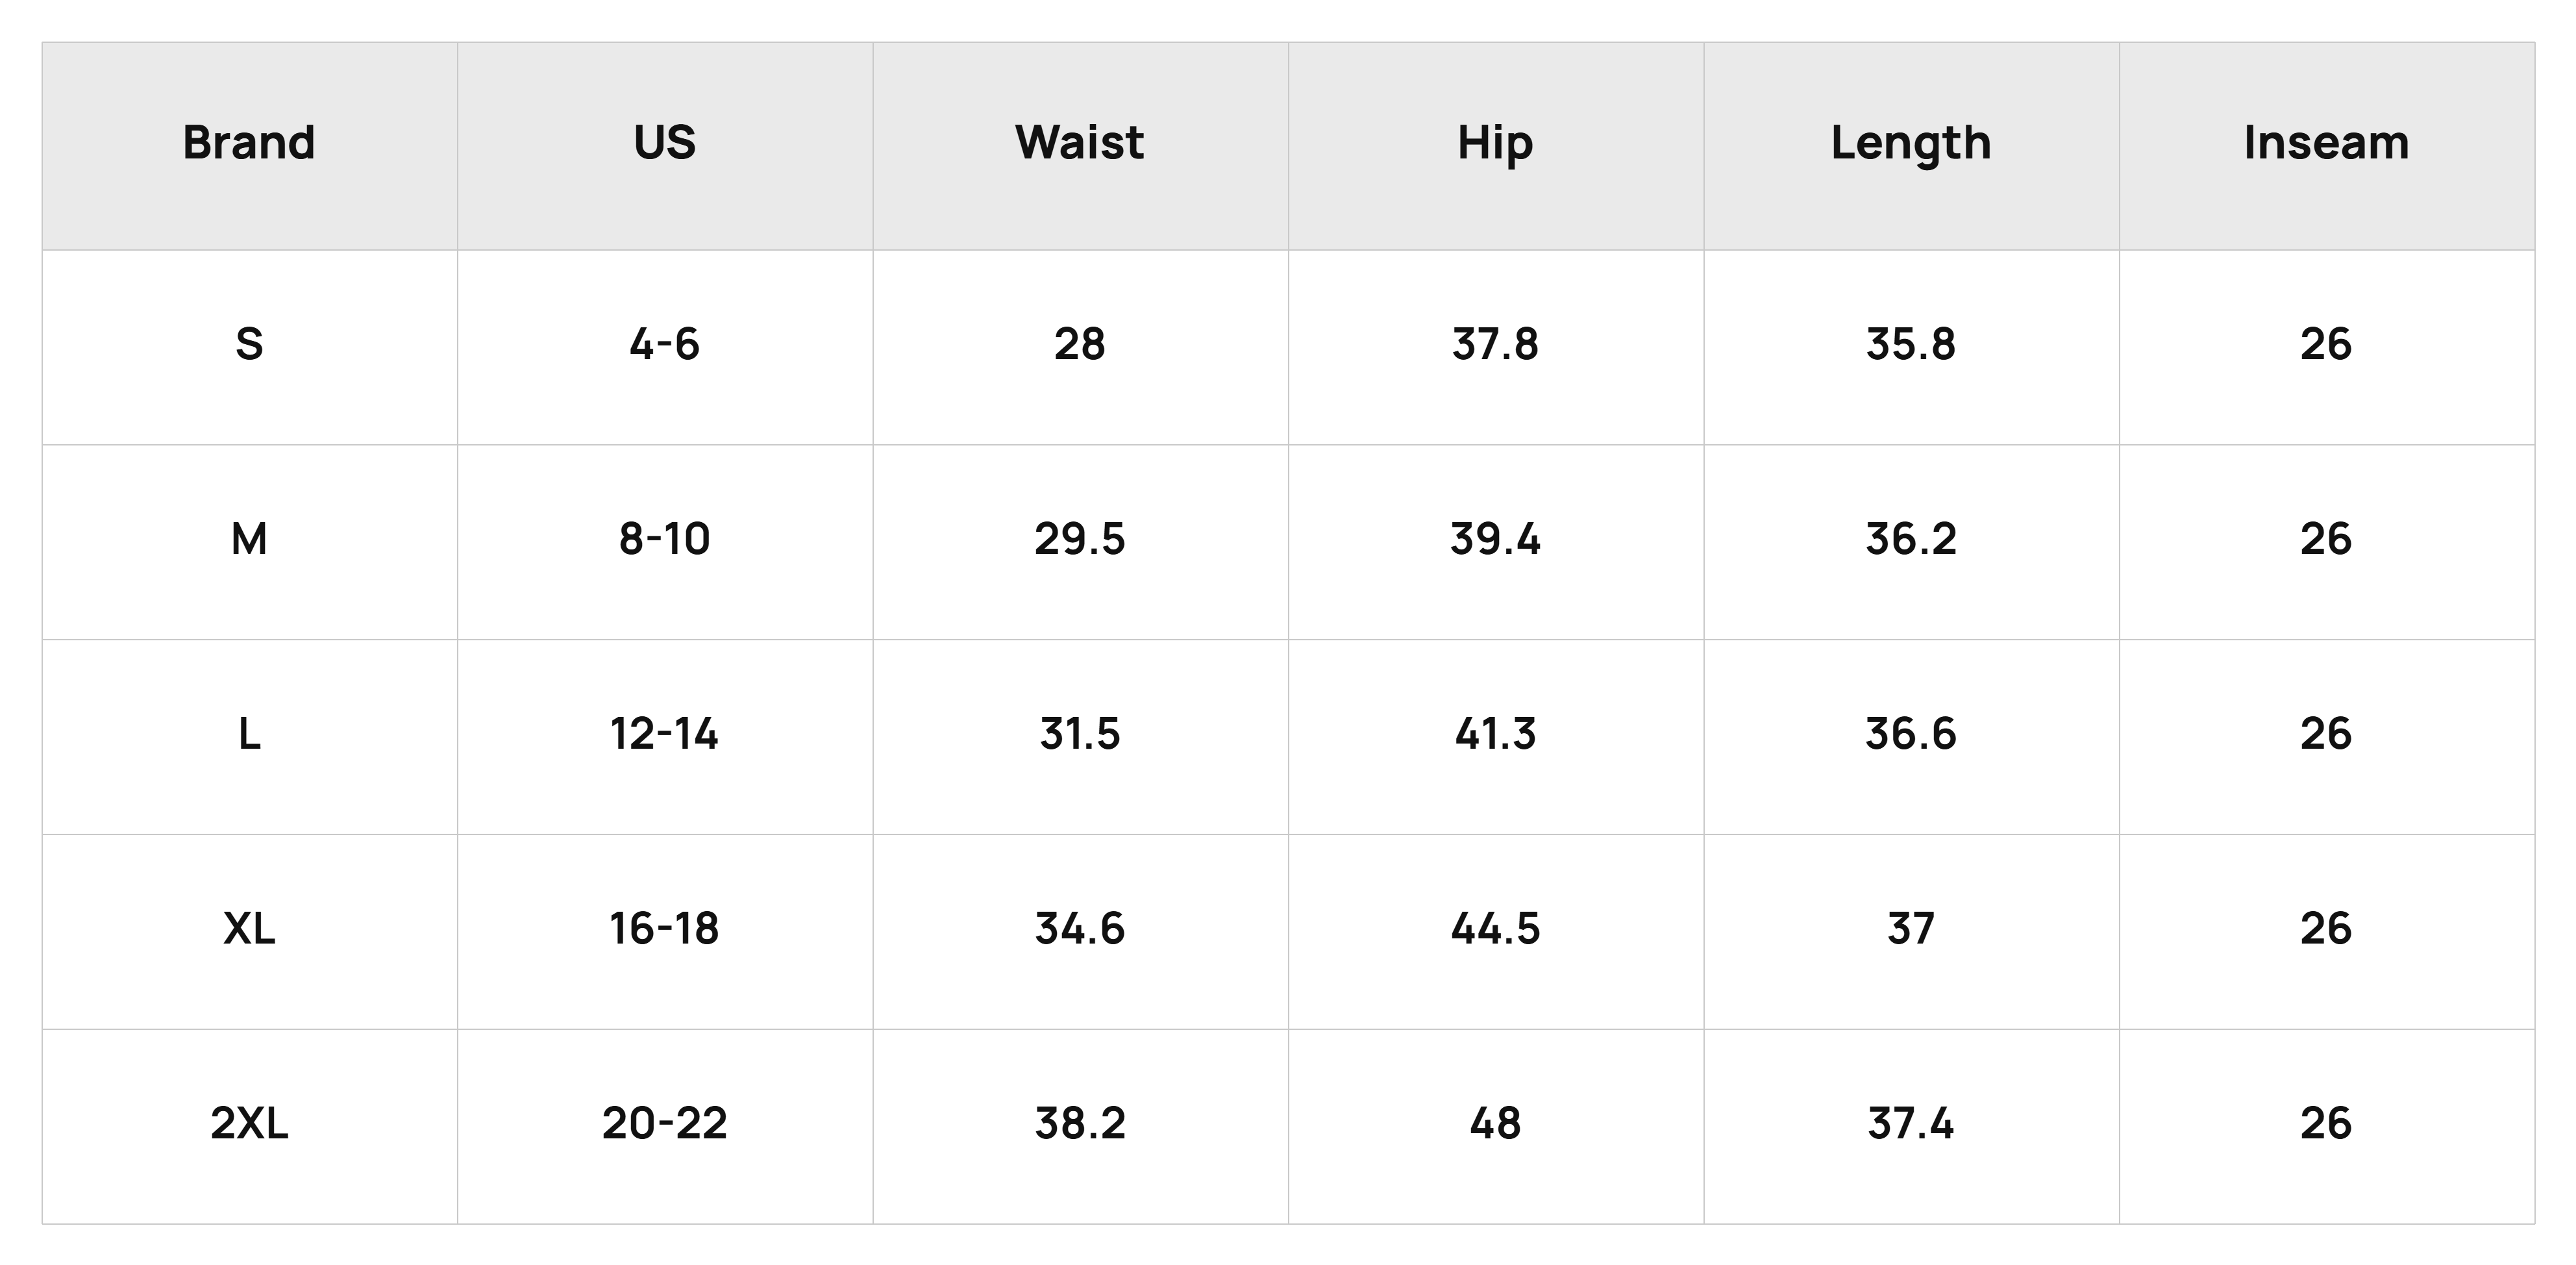This screenshot has width=2576, height=1265.
Task: Click the 2XL size cell
Action: coord(249,1127)
